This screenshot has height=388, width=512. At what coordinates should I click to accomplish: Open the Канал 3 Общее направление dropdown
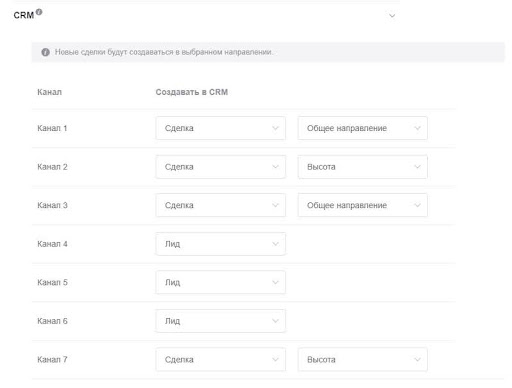[363, 205]
